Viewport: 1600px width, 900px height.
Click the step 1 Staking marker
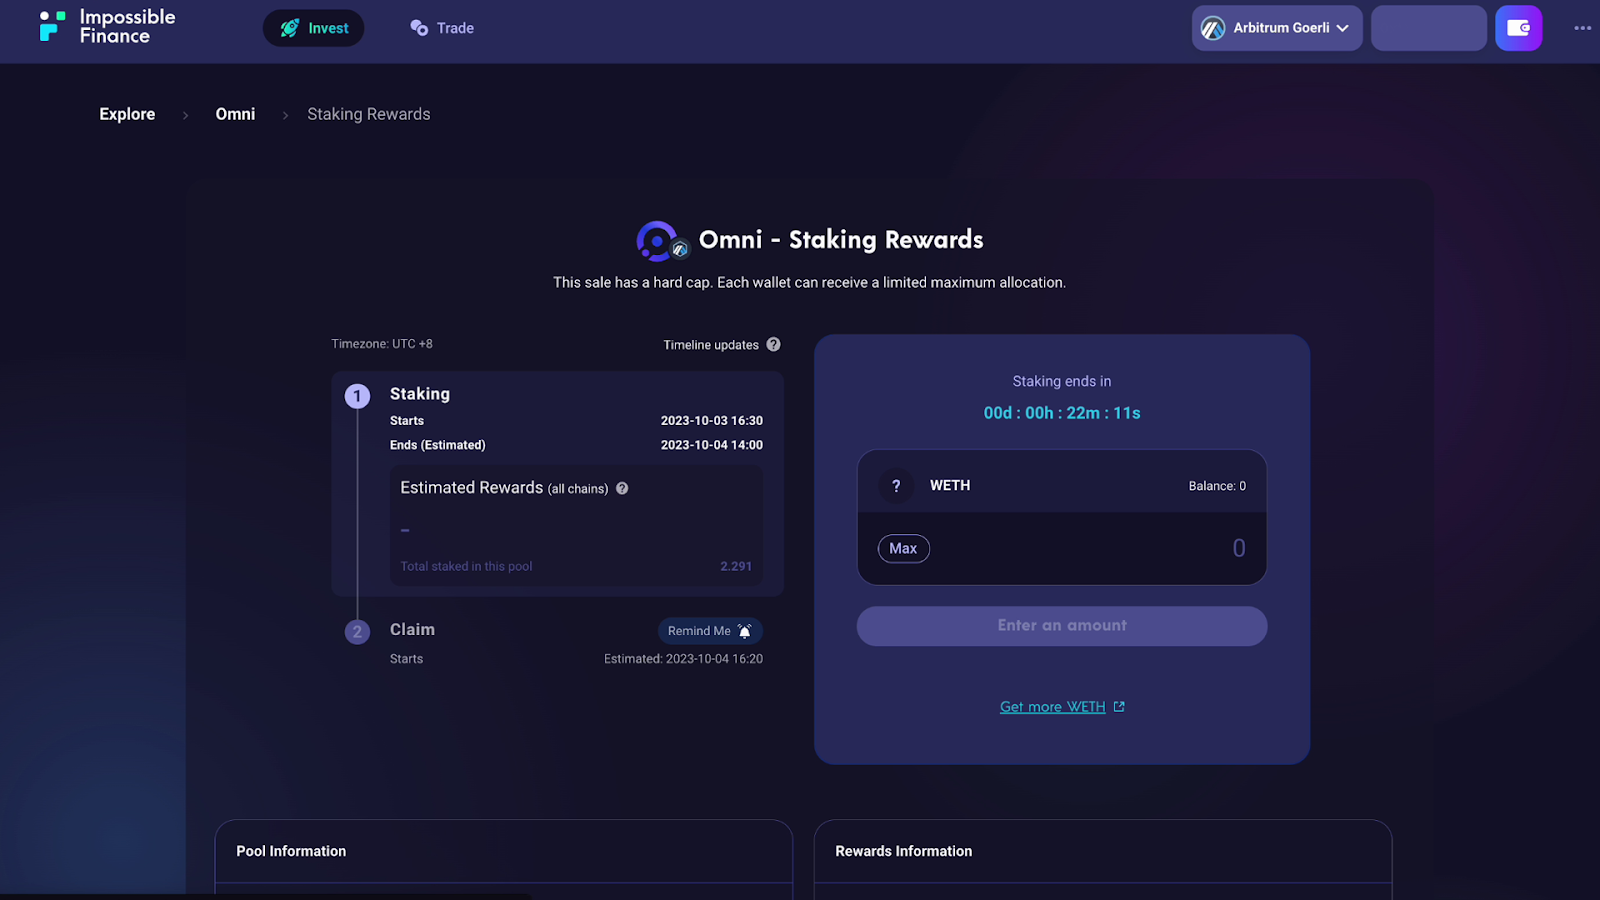(x=357, y=396)
